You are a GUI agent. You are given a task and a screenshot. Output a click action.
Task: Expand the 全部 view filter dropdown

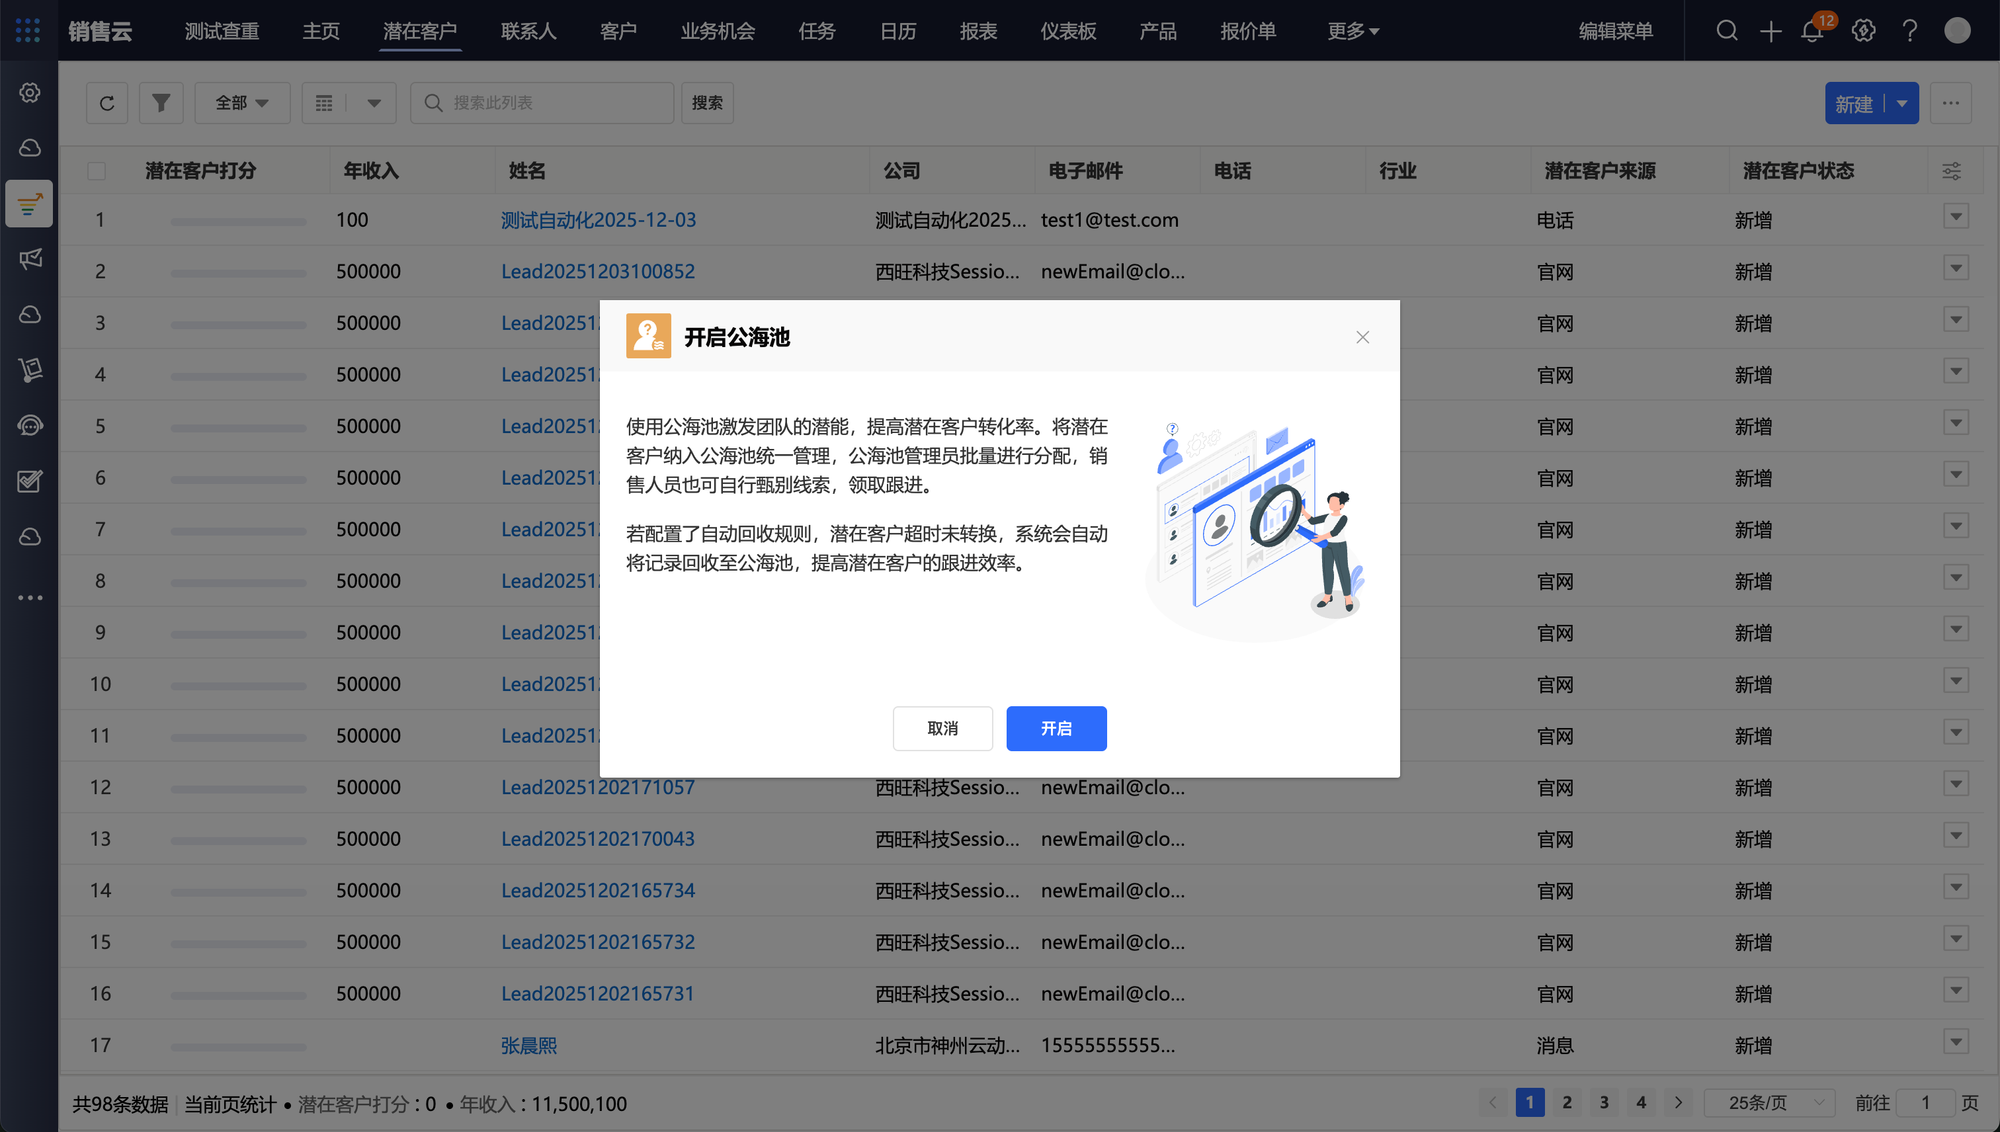pos(242,103)
